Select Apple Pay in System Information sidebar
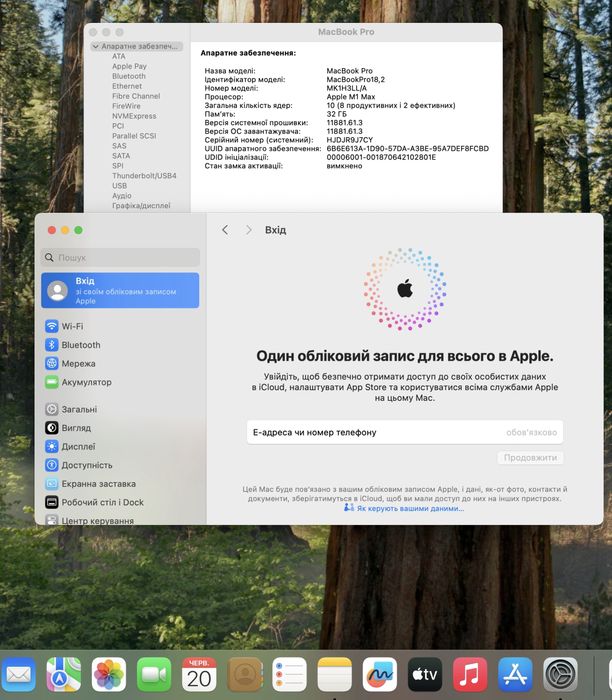612x700 pixels. 129,66
